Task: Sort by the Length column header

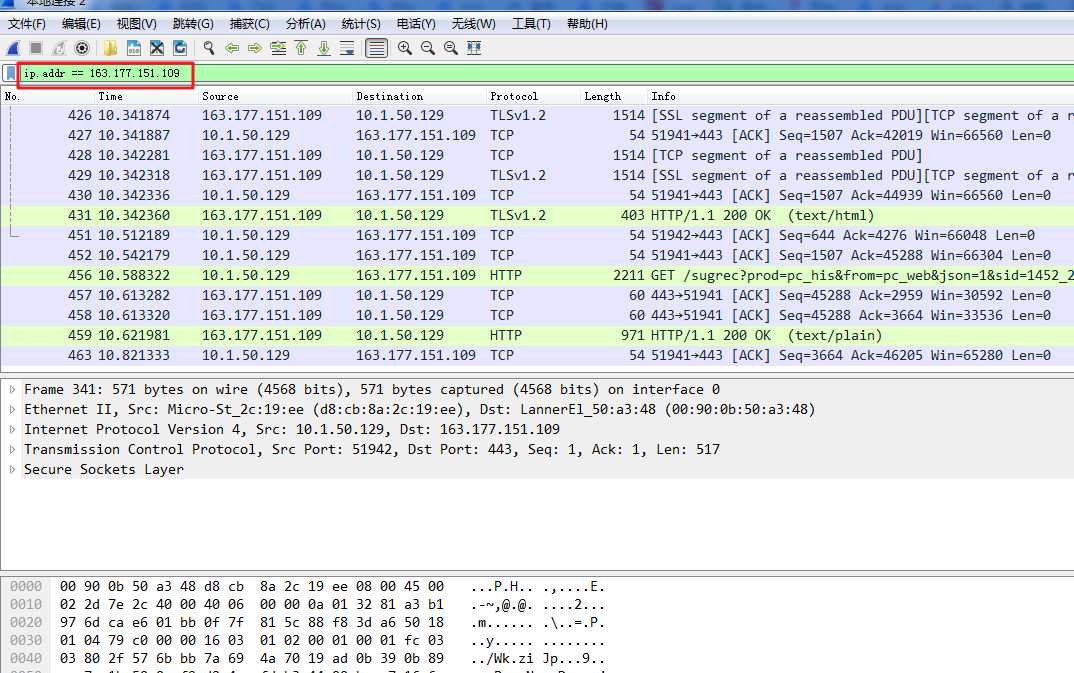Action: (614, 97)
